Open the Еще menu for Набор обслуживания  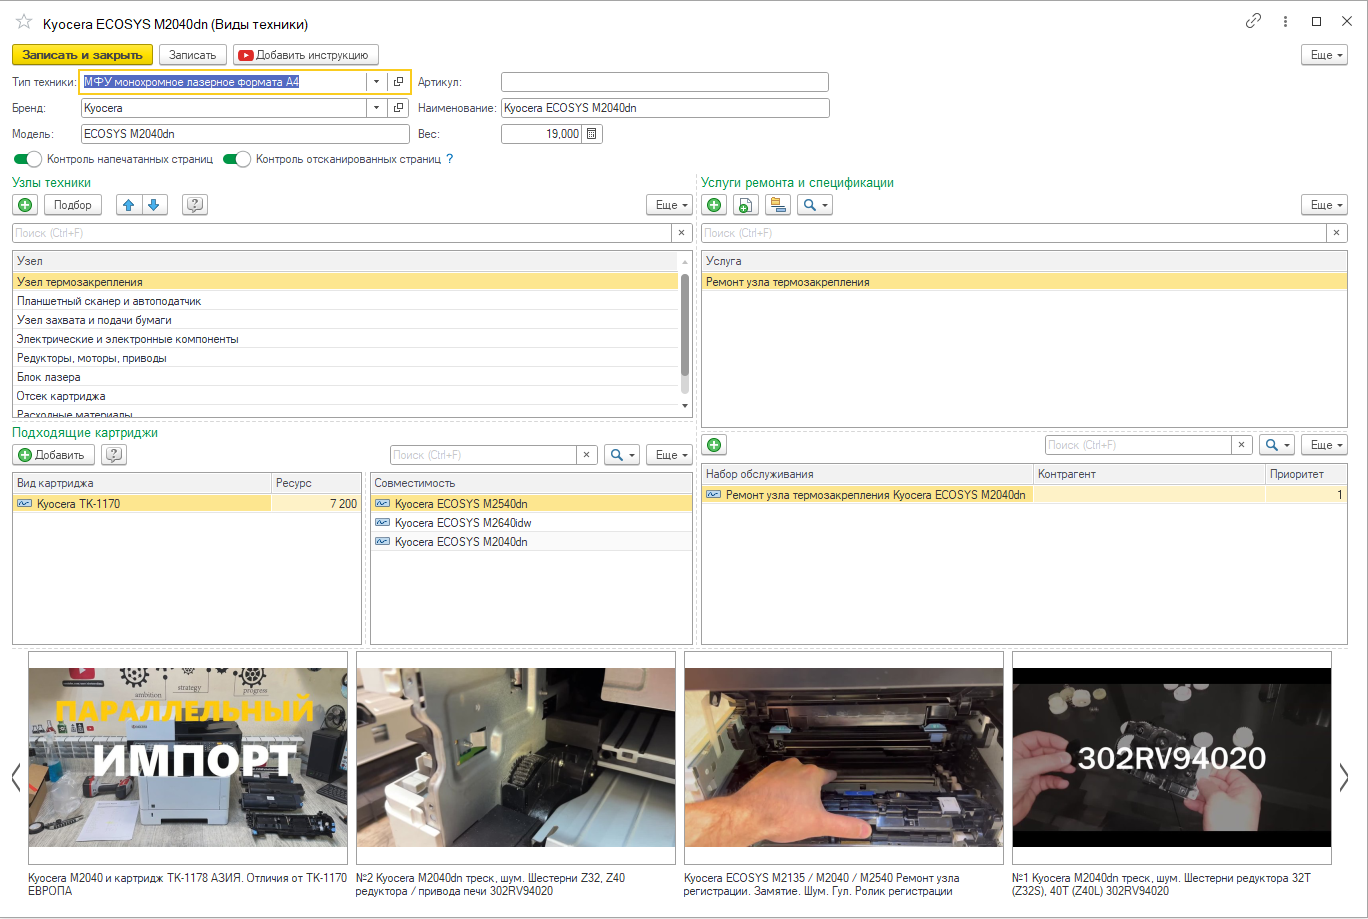[x=1325, y=445]
